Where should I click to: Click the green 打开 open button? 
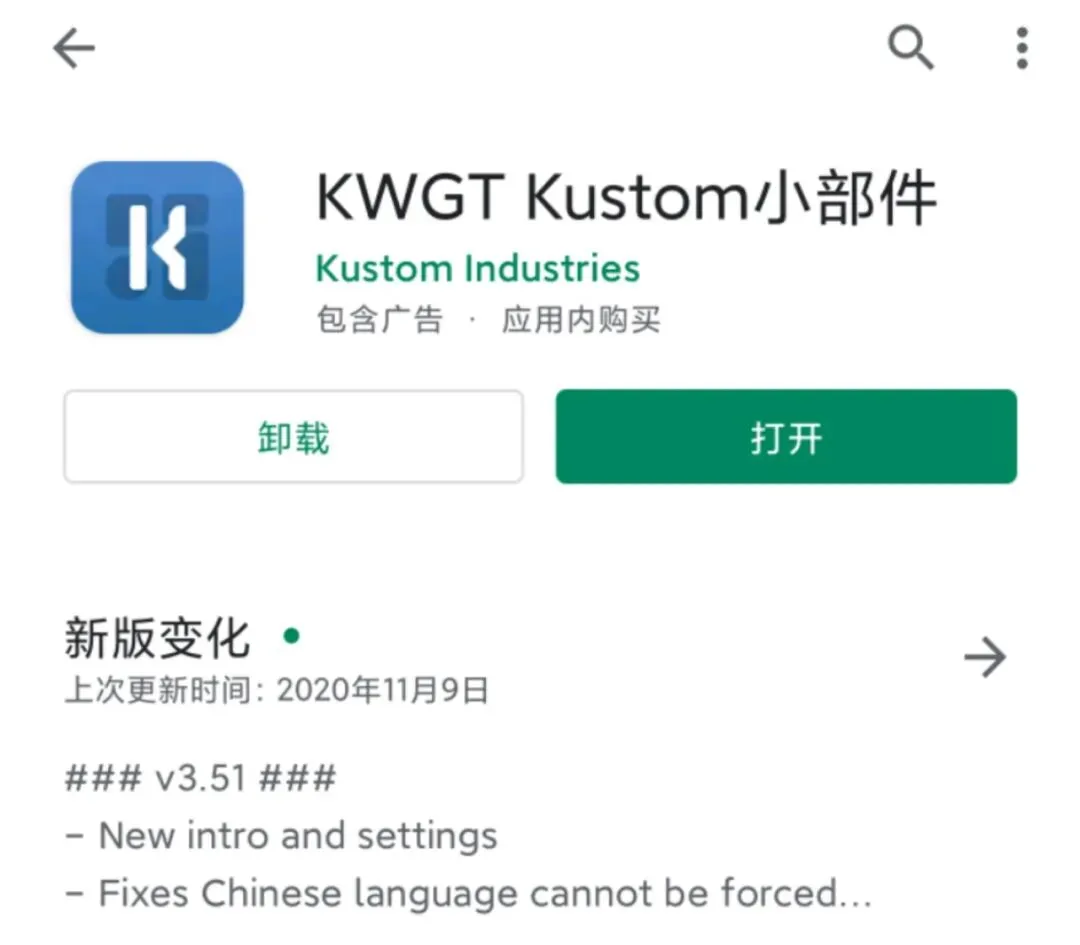pyautogui.click(x=786, y=436)
